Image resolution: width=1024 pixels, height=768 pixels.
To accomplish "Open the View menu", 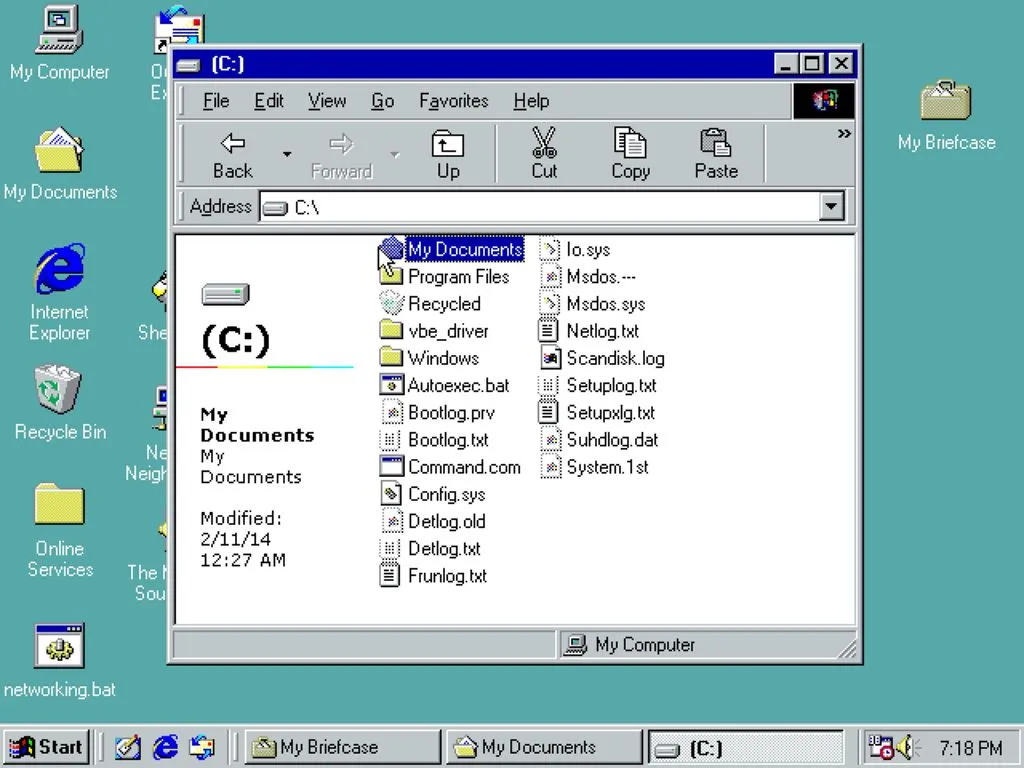I will [327, 100].
